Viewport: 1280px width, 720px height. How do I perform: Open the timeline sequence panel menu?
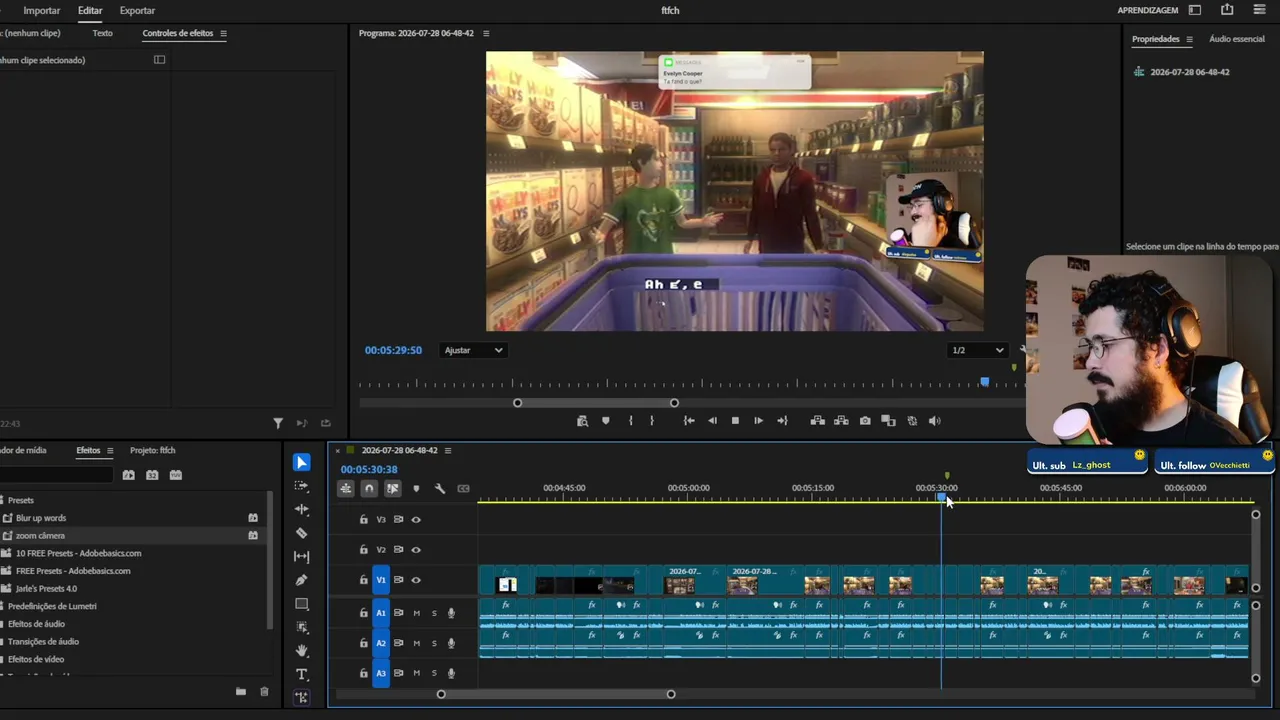pos(448,450)
